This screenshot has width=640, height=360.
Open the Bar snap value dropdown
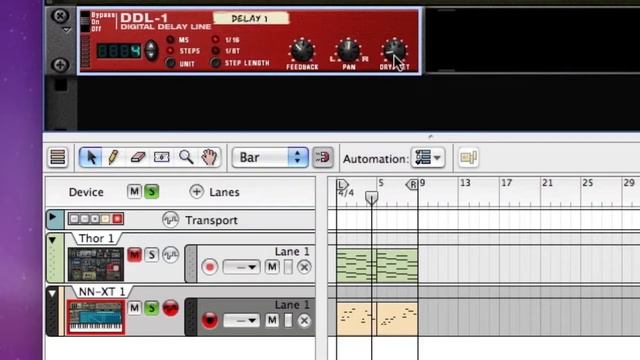coord(270,158)
